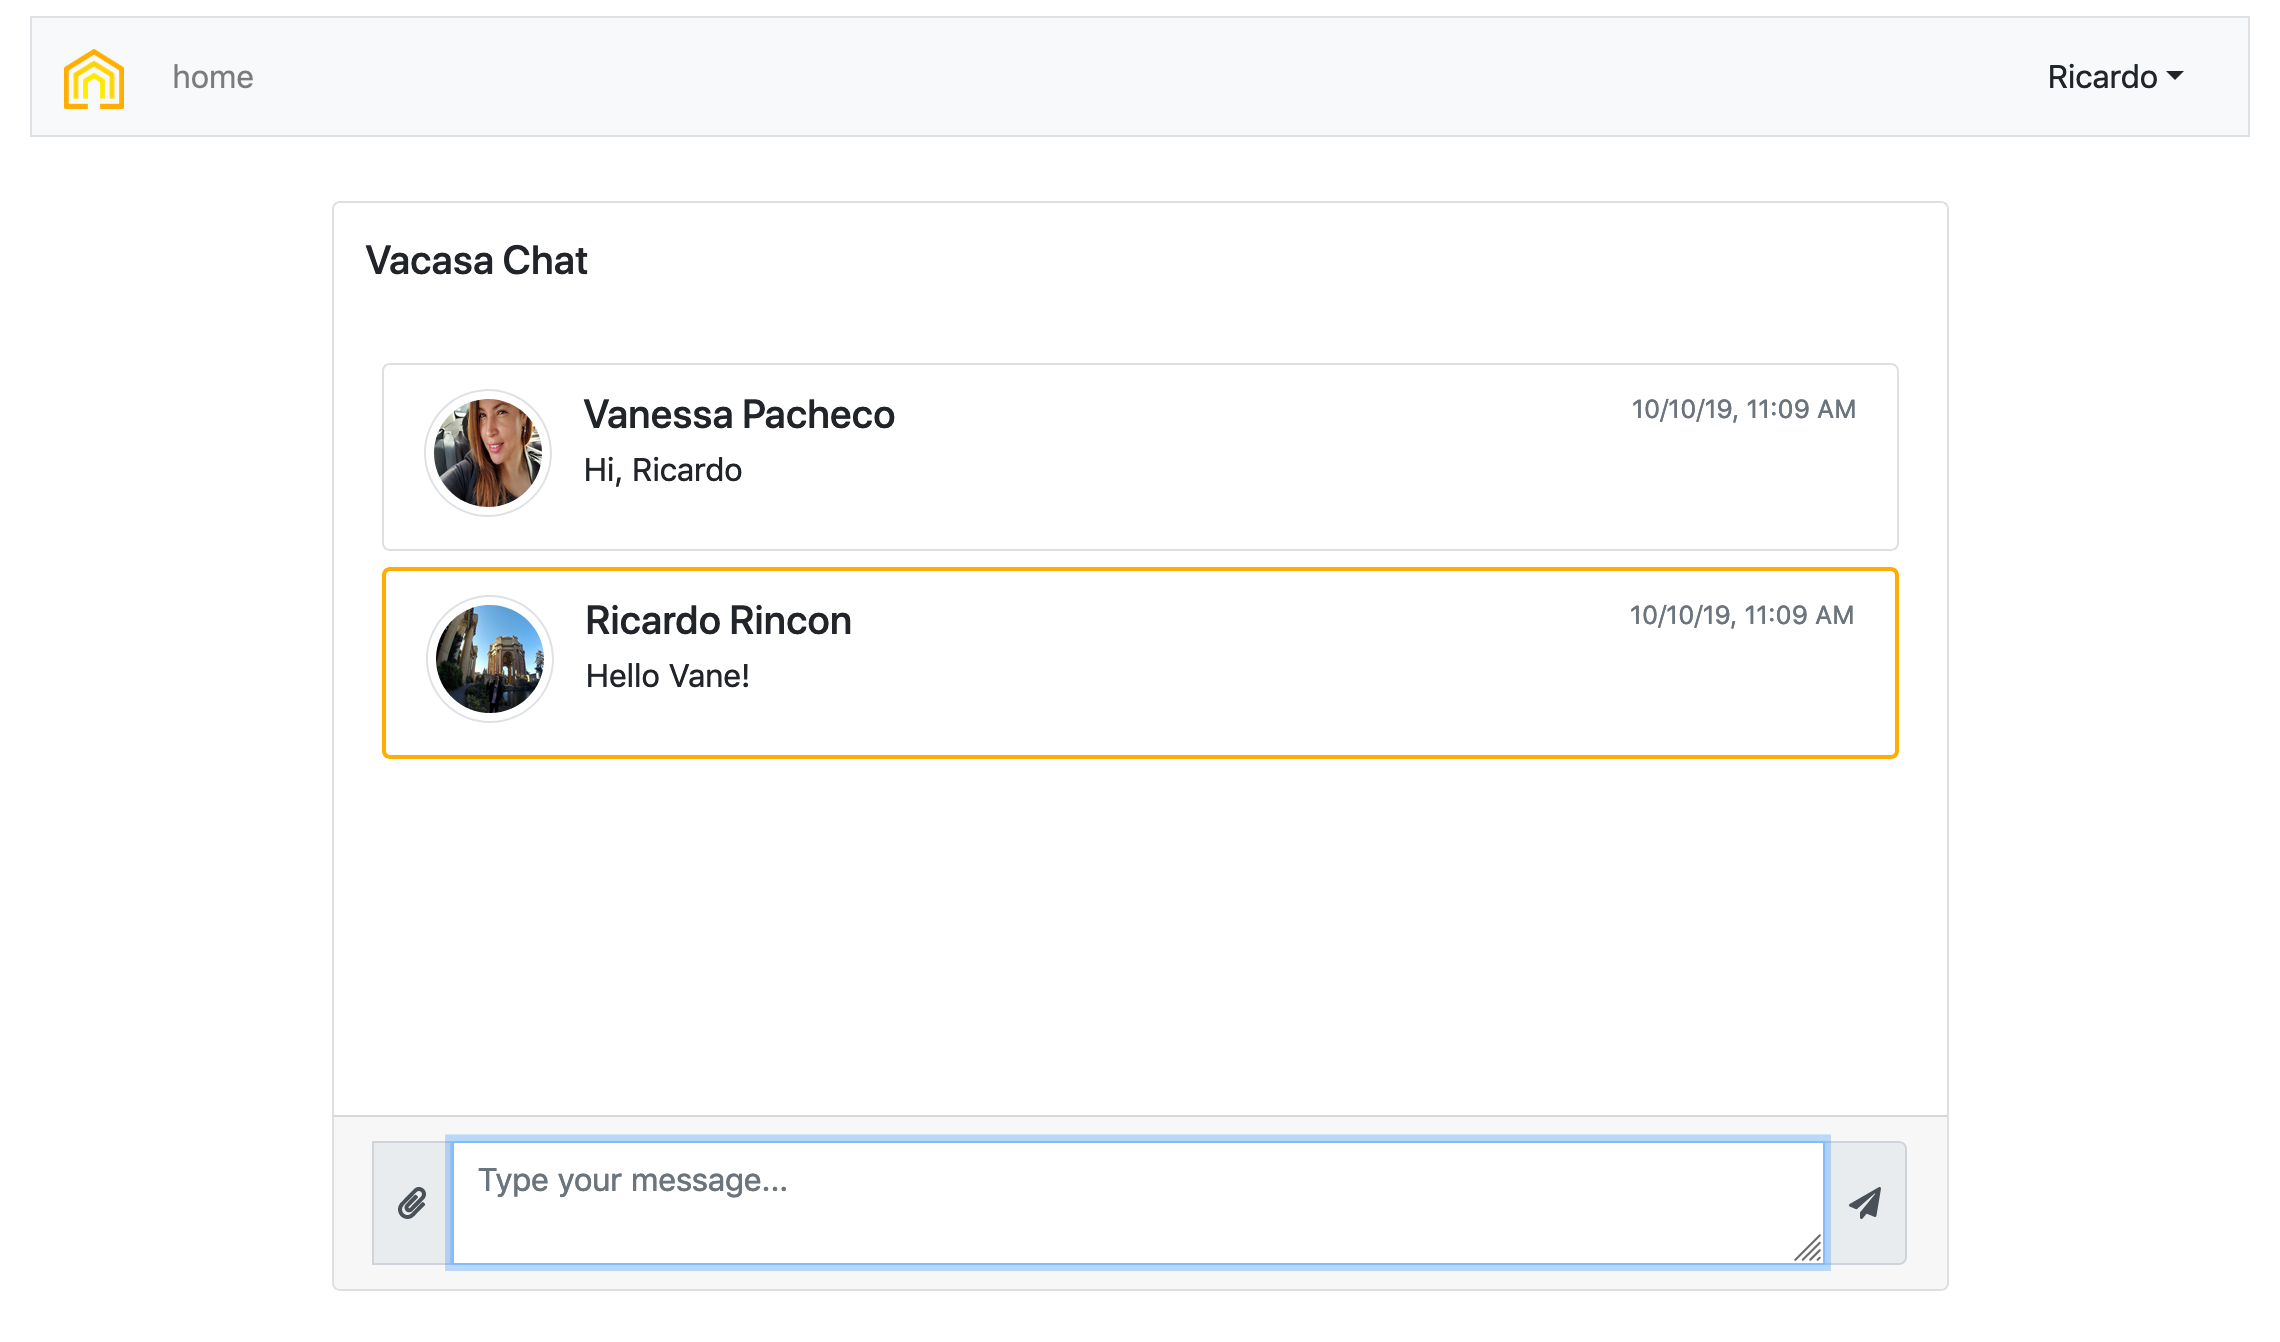This screenshot has height=1342, width=2280.
Task: Send message with paper plane icon
Action: (x=1866, y=1203)
